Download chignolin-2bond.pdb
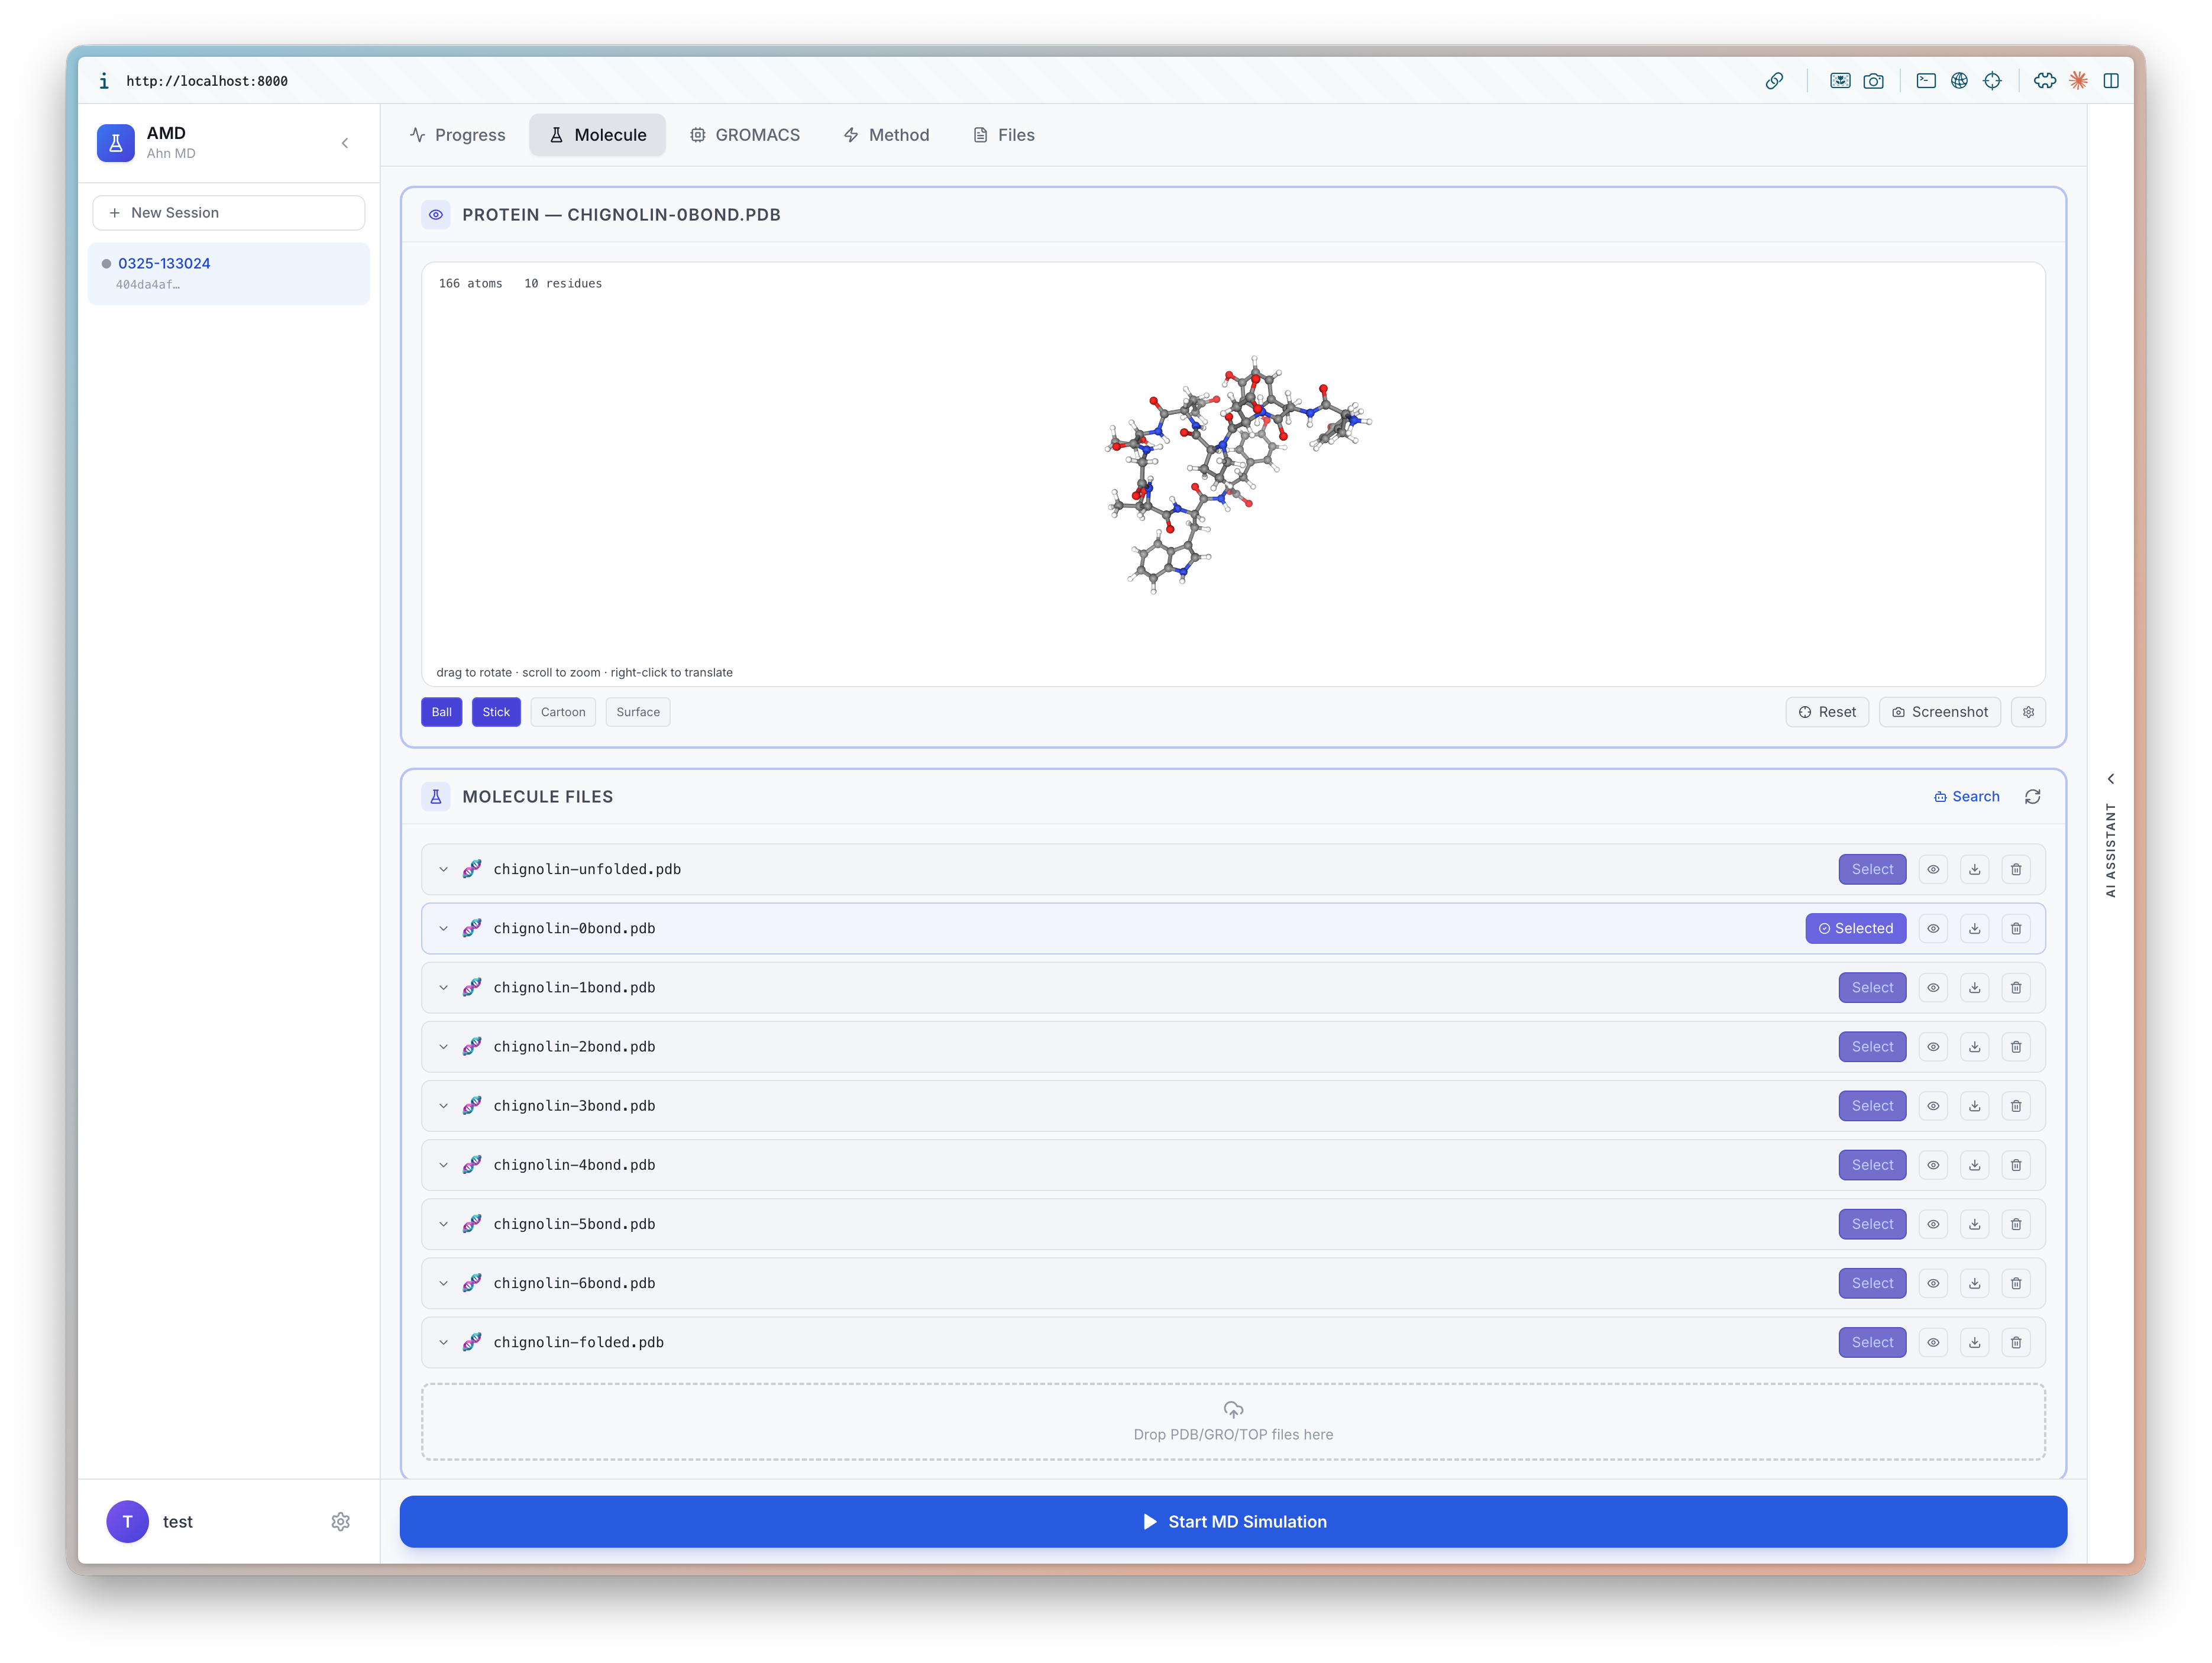Image resolution: width=2212 pixels, height=1663 pixels. (1975, 1046)
